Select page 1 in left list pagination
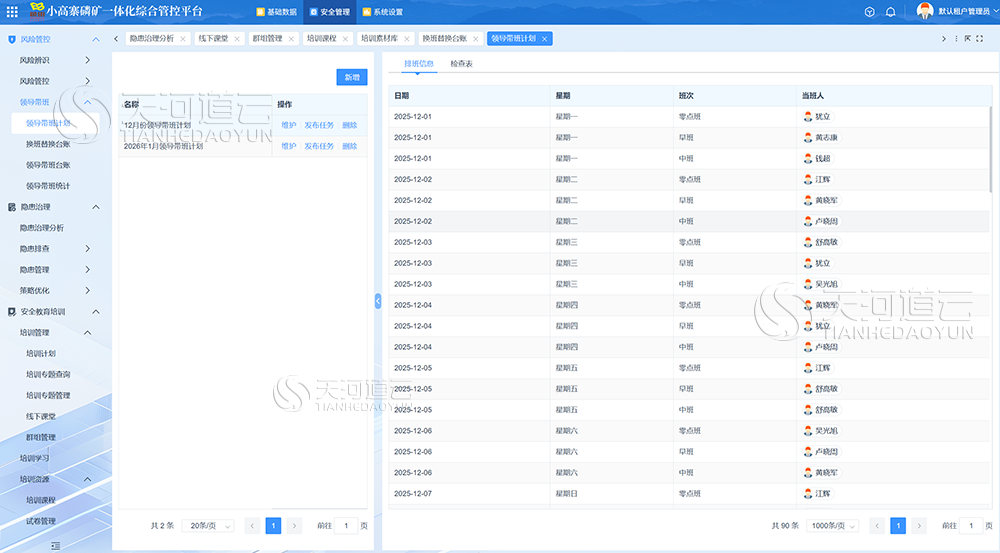Viewport: 1000px width, 553px height. pyautogui.click(x=273, y=526)
